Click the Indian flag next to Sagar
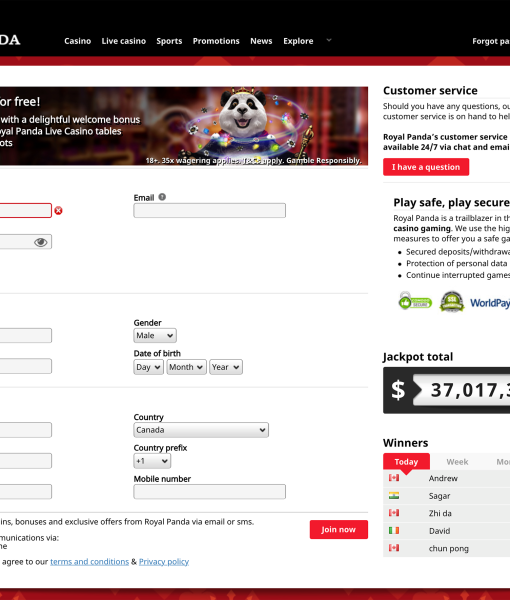The image size is (510, 600). (x=394, y=496)
